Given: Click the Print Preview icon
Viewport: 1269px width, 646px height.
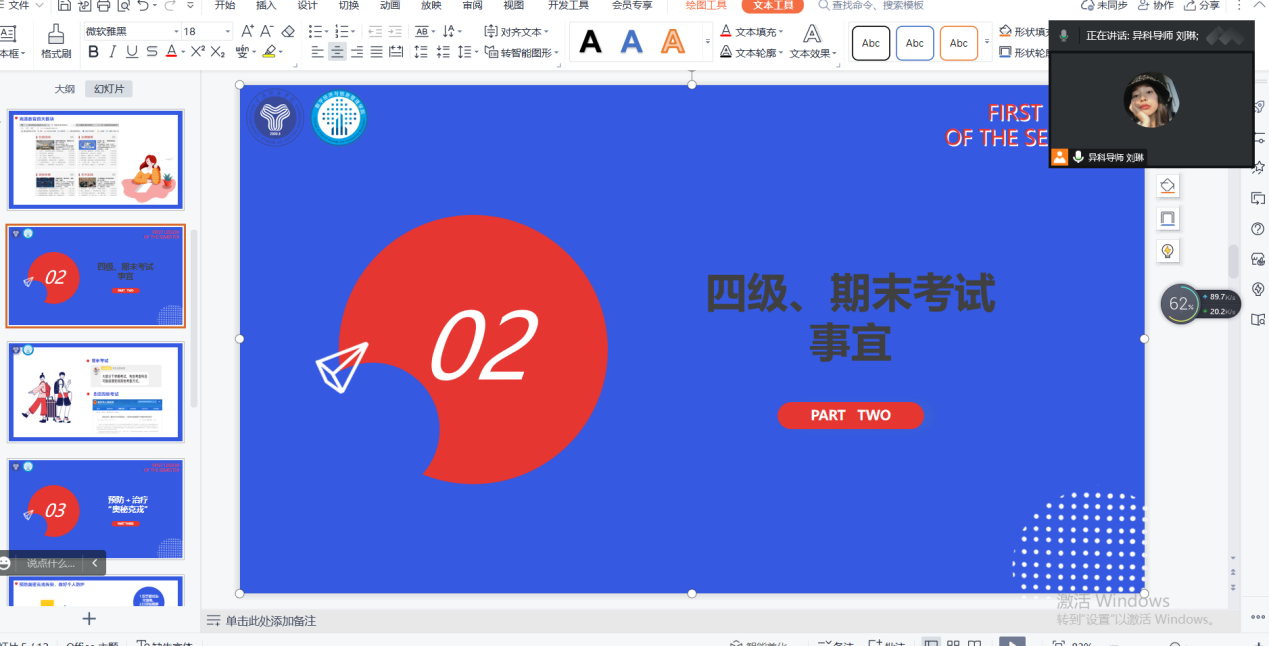Looking at the screenshot, I should click(x=122, y=6).
